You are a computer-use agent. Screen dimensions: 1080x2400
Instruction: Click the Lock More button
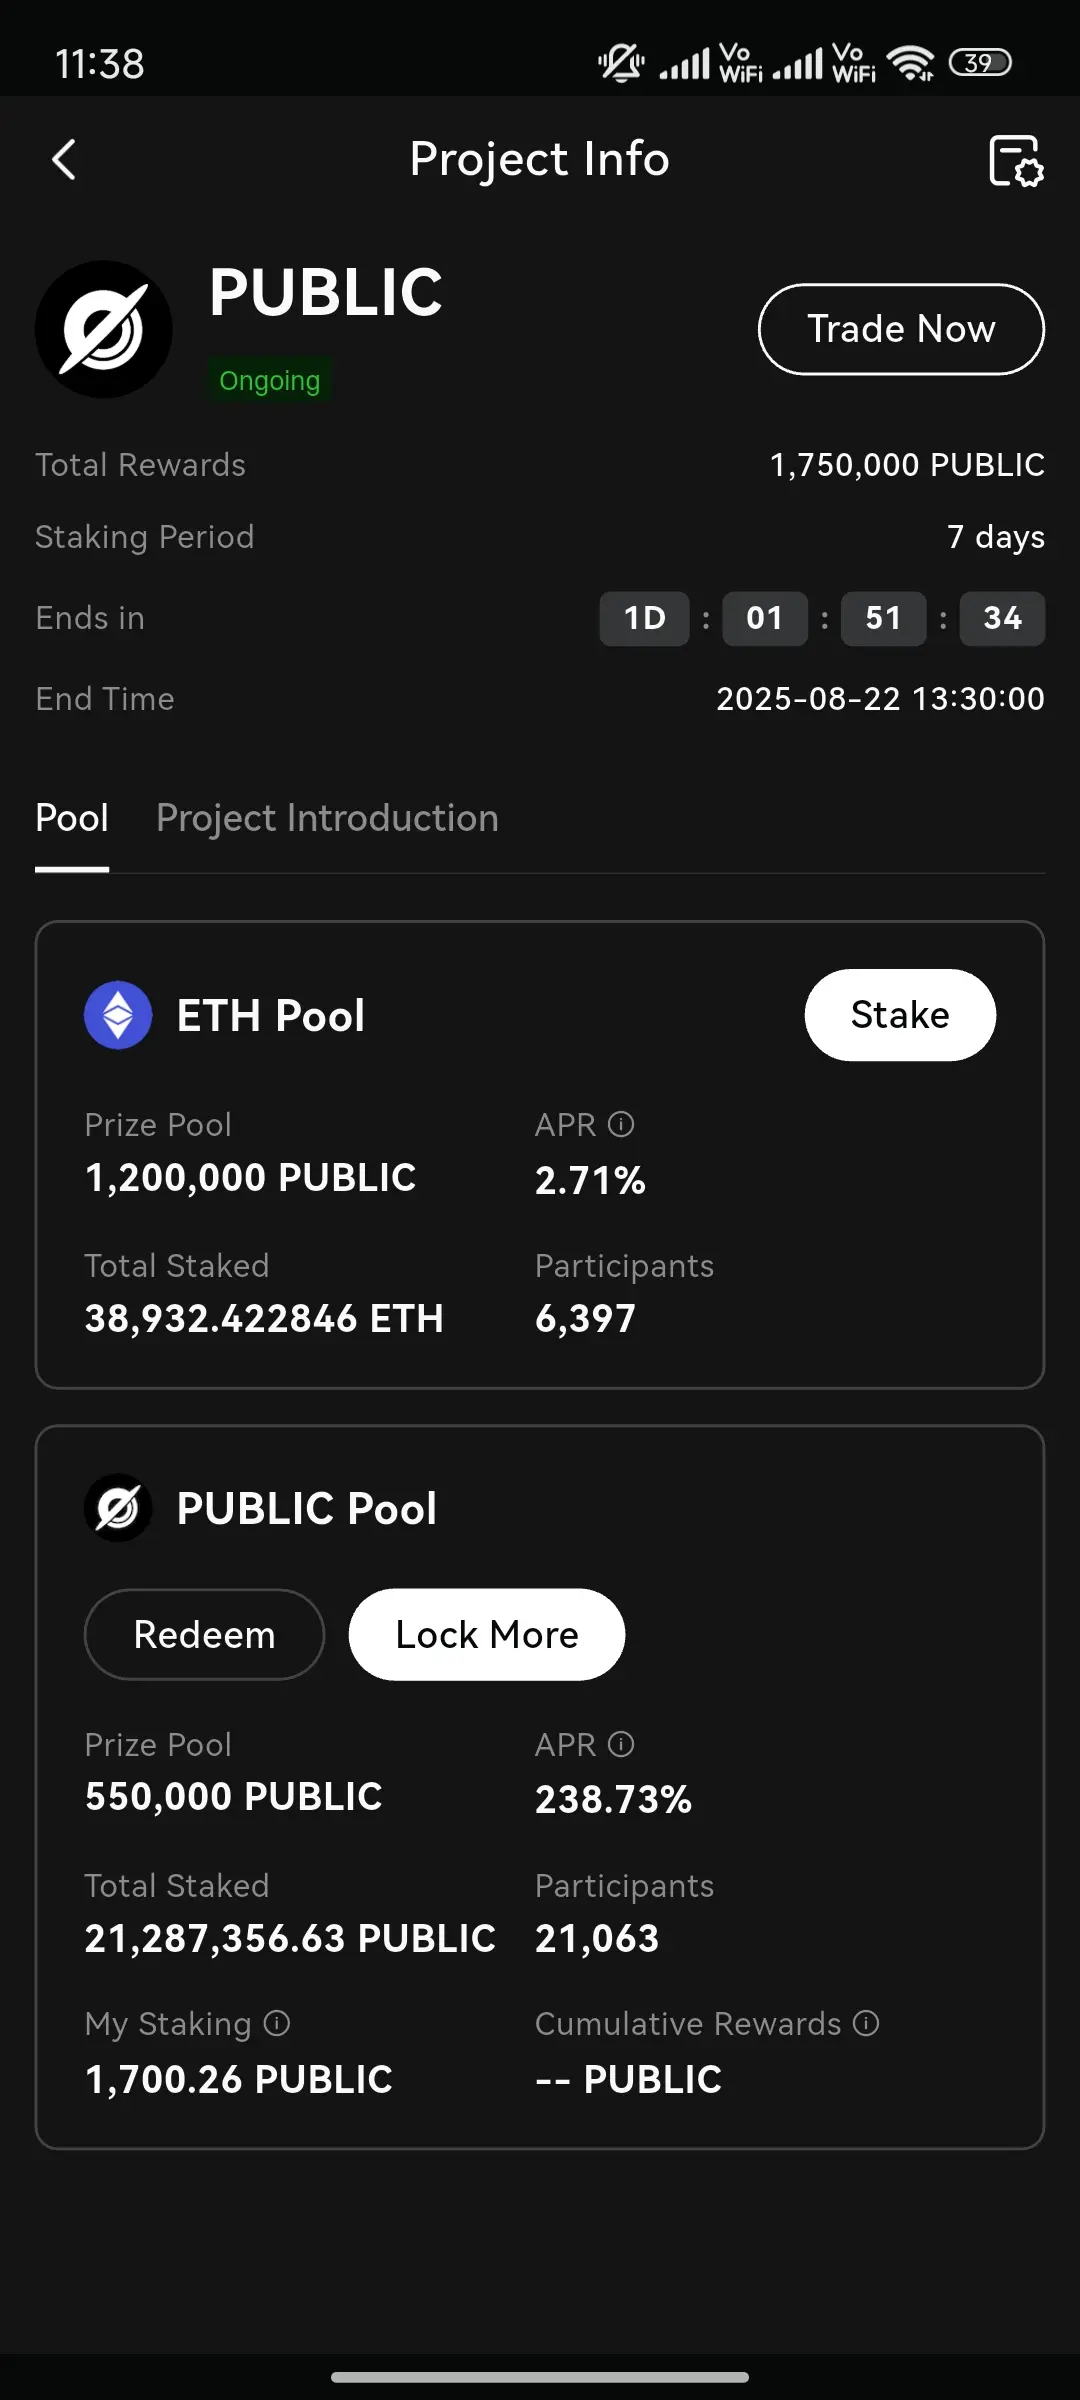[487, 1635]
